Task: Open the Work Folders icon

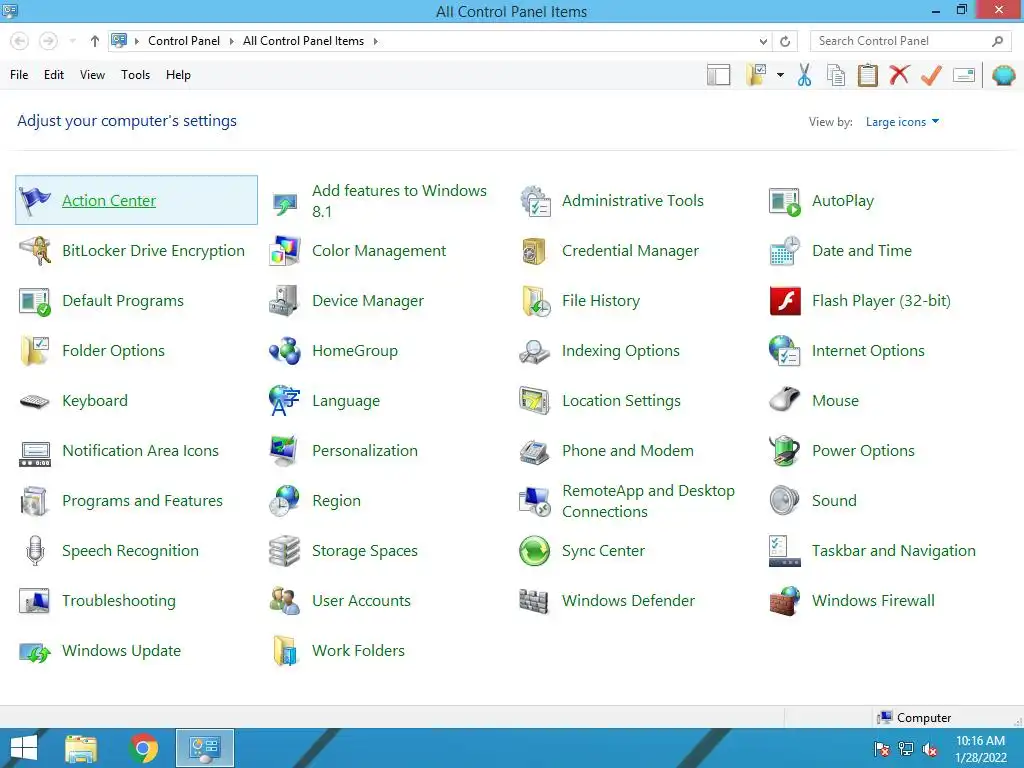Action: pyautogui.click(x=285, y=651)
